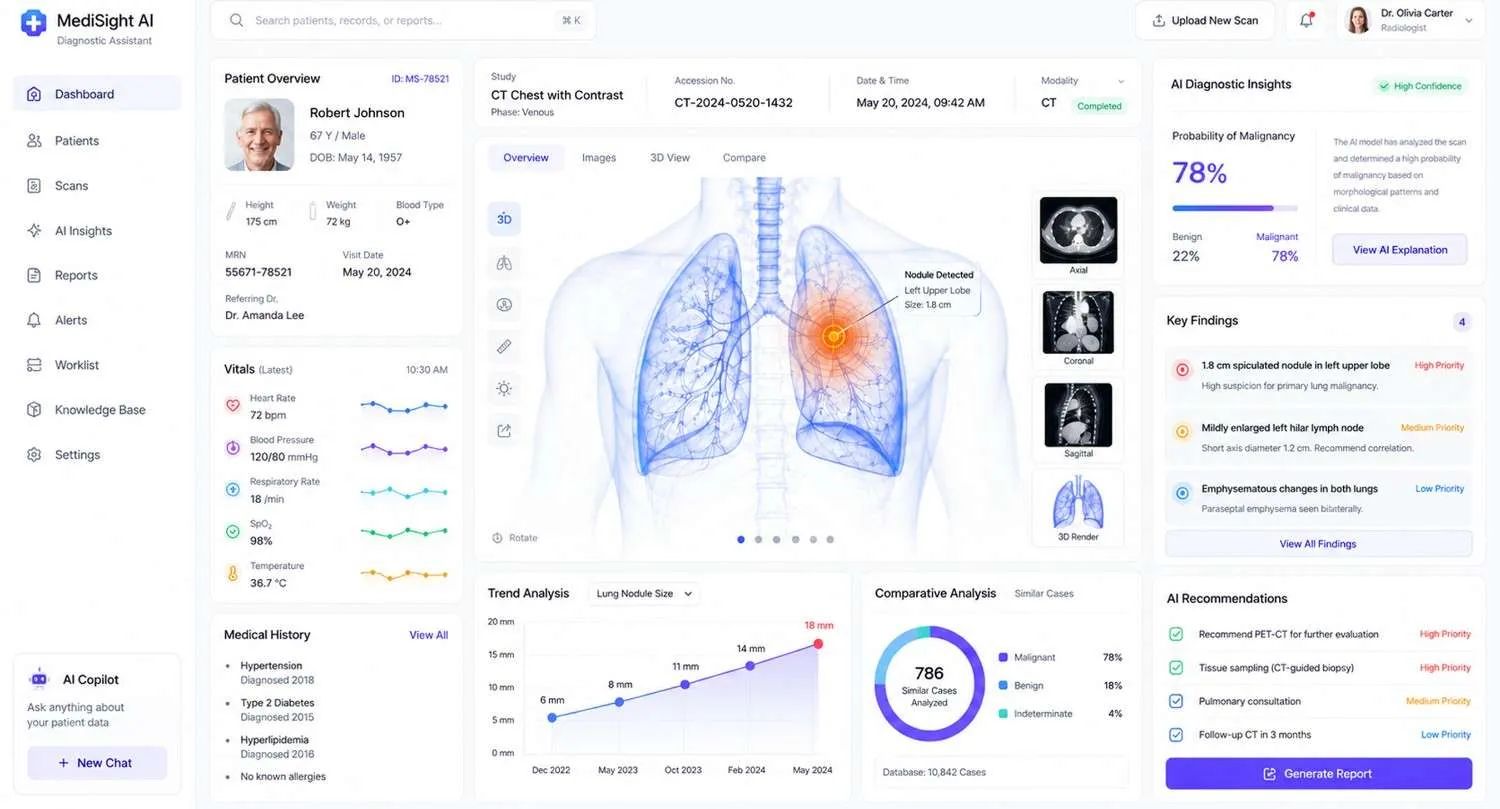This screenshot has width=1500, height=809.
Task: Toggle Pulmonary consultation checkbox
Action: [x=1176, y=701]
